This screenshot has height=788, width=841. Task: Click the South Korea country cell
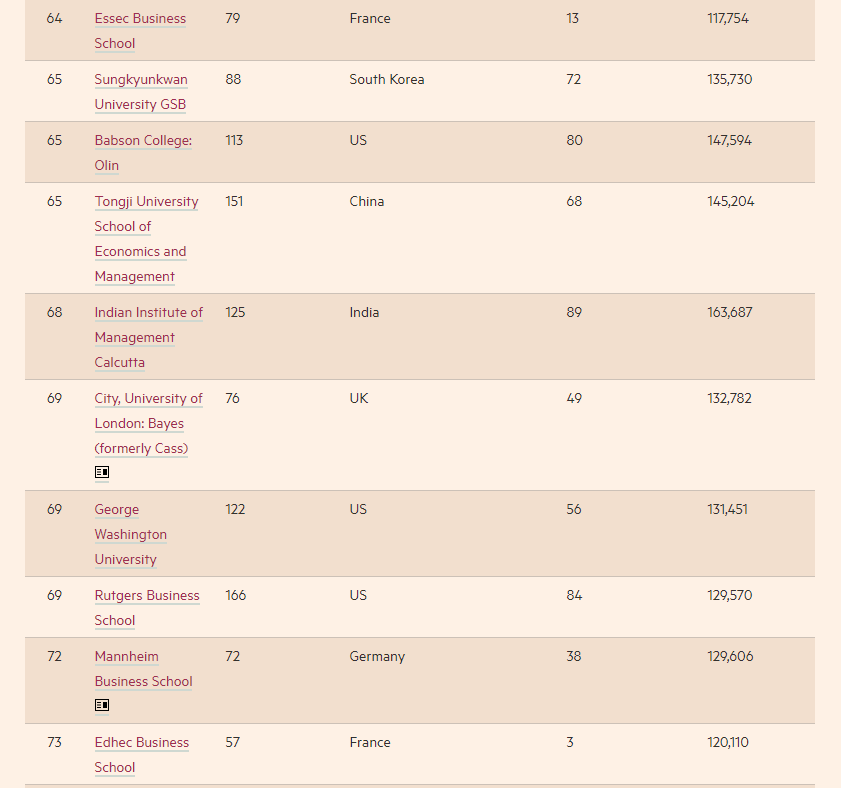(x=387, y=80)
